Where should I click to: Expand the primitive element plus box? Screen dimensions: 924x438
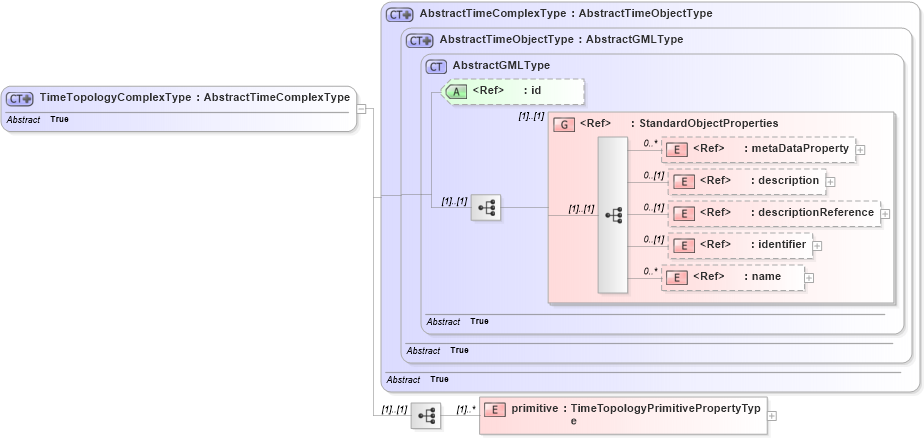772,416
